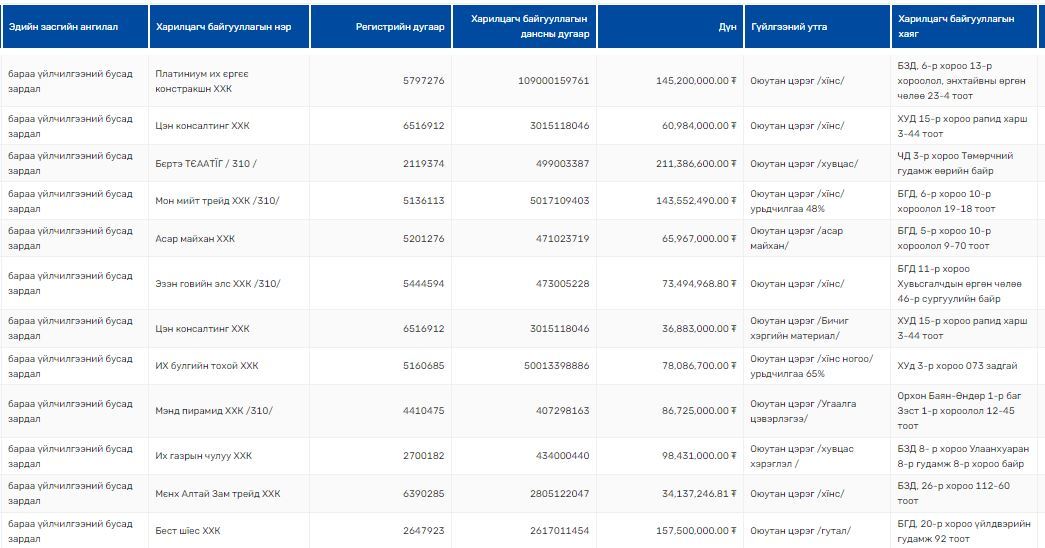The height and width of the screenshot is (548, 1045).
Task: Select the Бөртэ ТӨААТҮГ / 310 / cell
Action: (x=206, y=163)
